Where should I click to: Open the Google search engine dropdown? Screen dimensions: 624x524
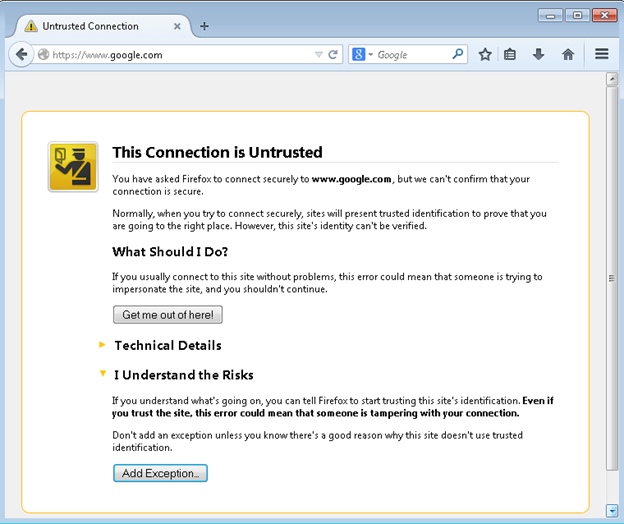coord(362,55)
